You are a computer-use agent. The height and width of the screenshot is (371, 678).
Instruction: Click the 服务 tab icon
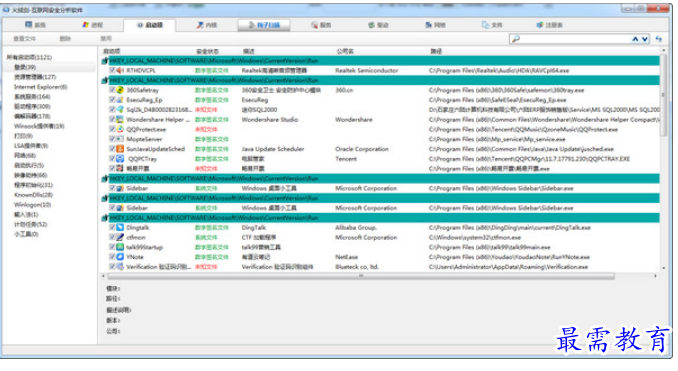314,25
